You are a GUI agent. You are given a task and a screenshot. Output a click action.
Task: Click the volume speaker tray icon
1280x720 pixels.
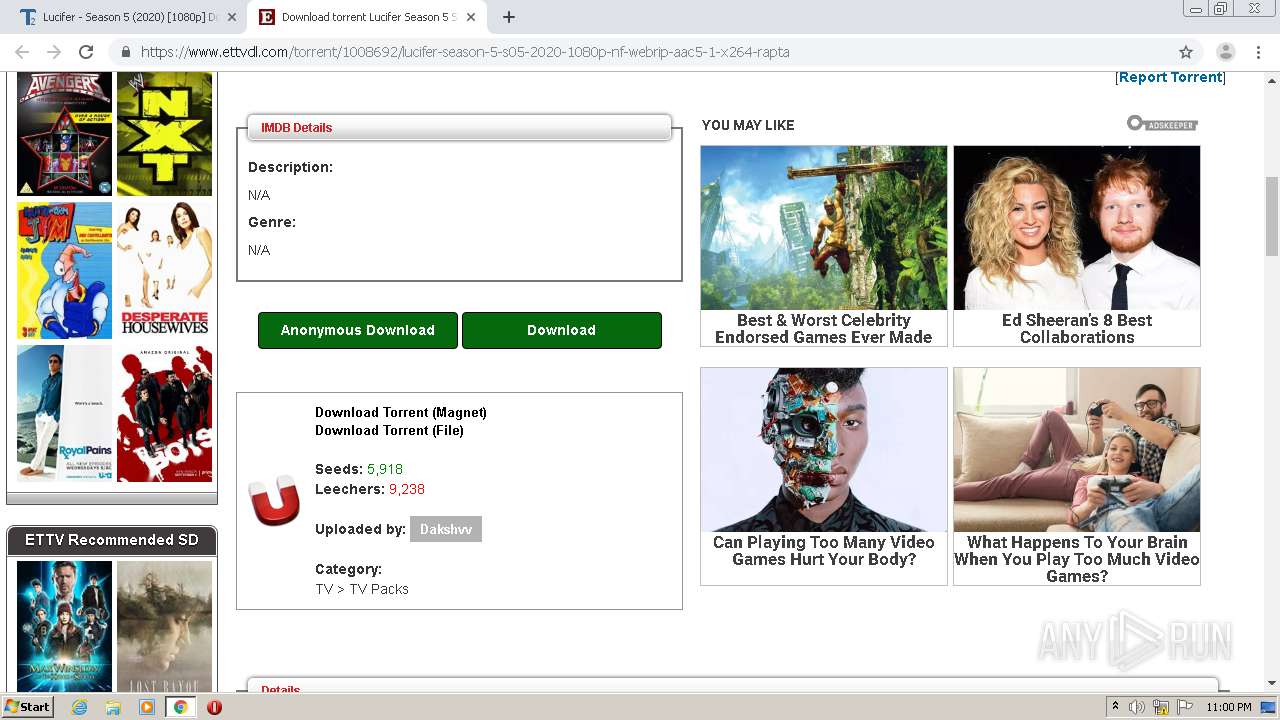1137,707
